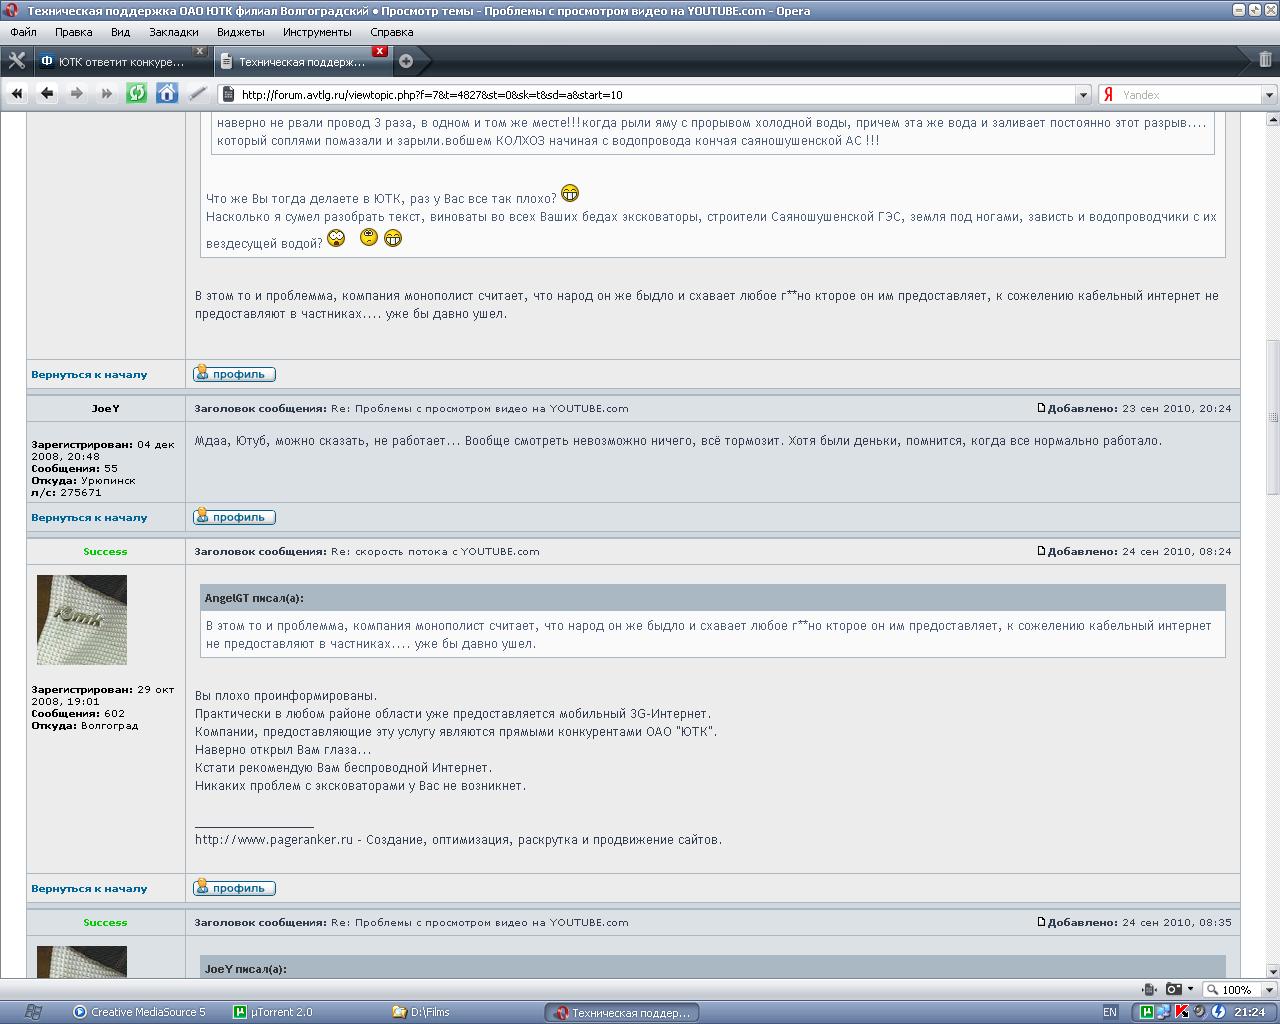
Task: Expand the Yandex search dropdown arrow
Action: point(1269,95)
